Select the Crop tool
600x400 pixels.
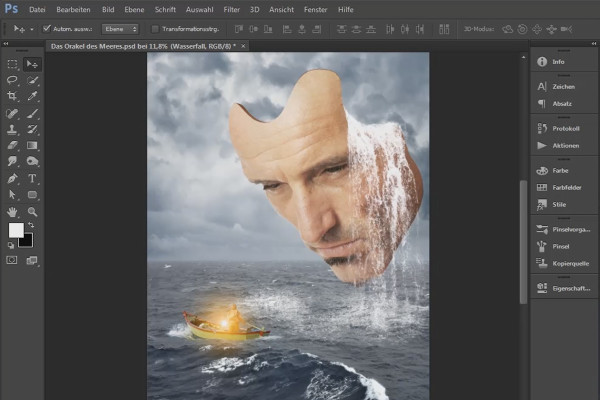tap(12, 96)
